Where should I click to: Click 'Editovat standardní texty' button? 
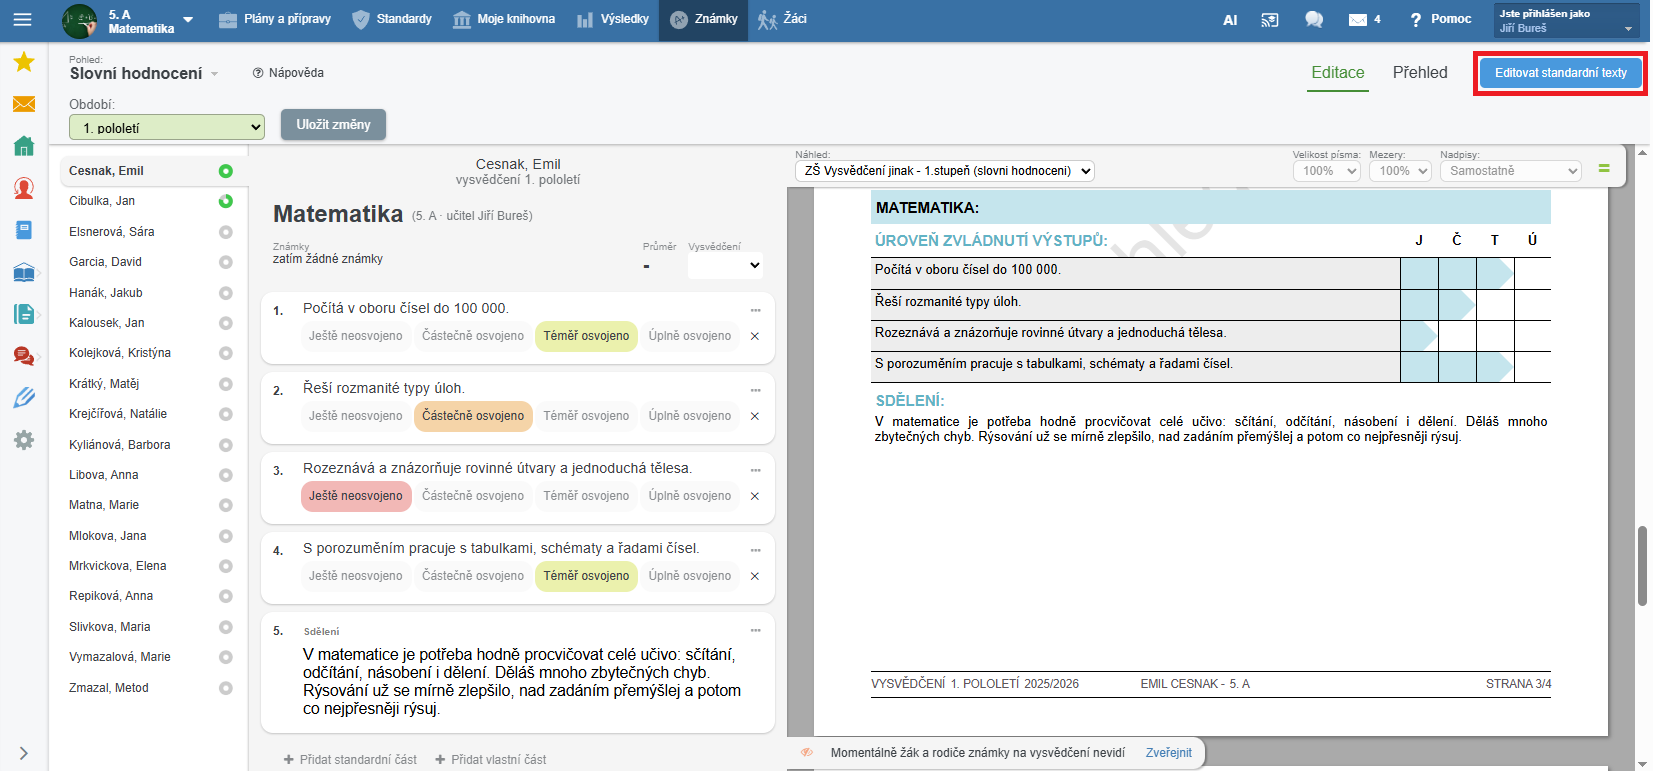click(x=1560, y=73)
